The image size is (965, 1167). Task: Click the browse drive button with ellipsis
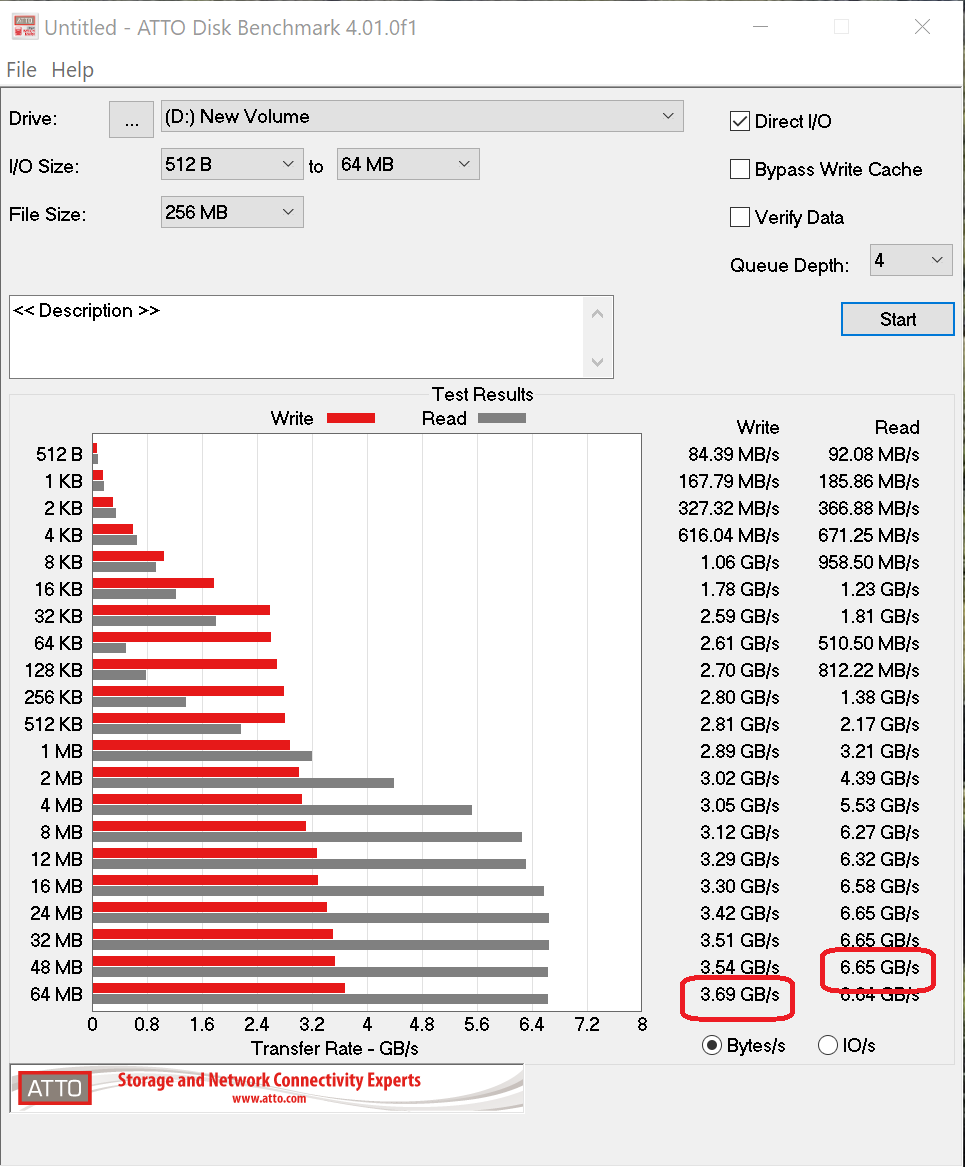coord(131,119)
